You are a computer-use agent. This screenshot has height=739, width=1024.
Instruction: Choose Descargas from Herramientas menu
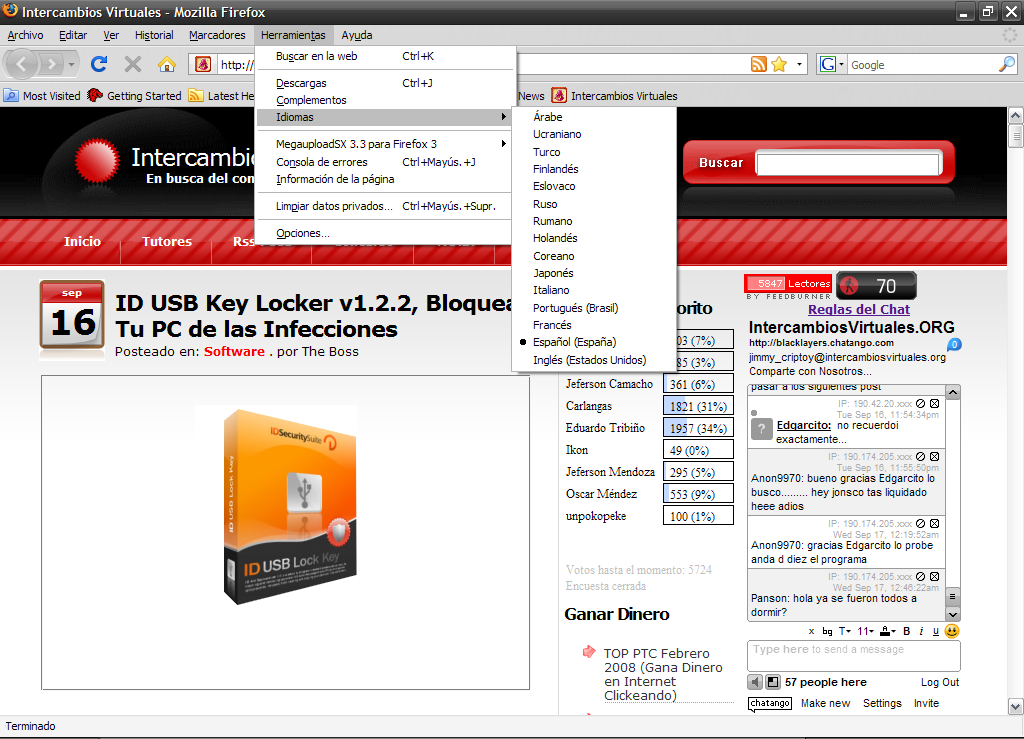[383, 84]
